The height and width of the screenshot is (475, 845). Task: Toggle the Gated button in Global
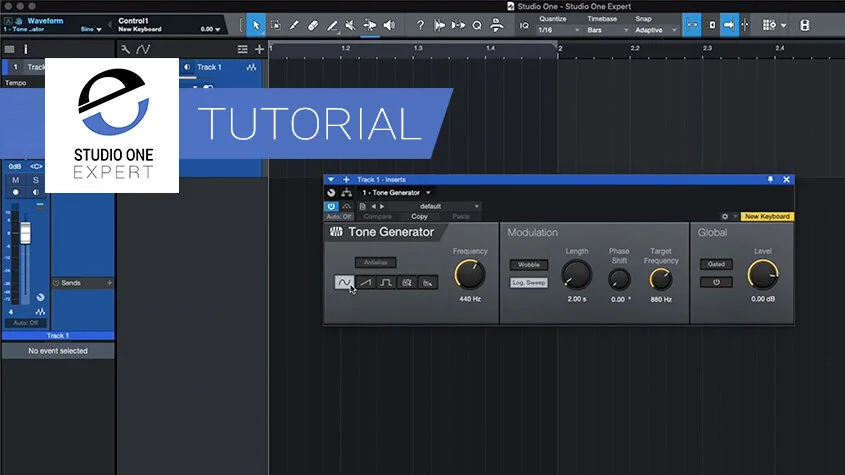click(716, 264)
